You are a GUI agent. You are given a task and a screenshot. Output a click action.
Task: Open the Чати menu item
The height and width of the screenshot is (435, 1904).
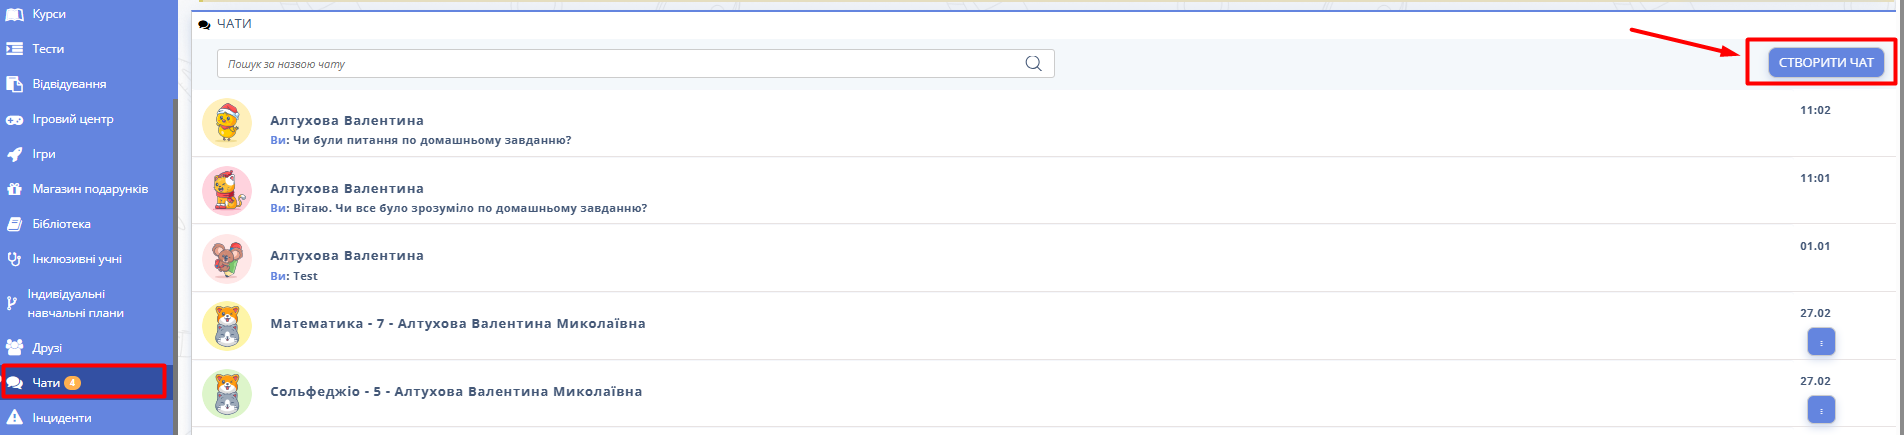tap(47, 383)
